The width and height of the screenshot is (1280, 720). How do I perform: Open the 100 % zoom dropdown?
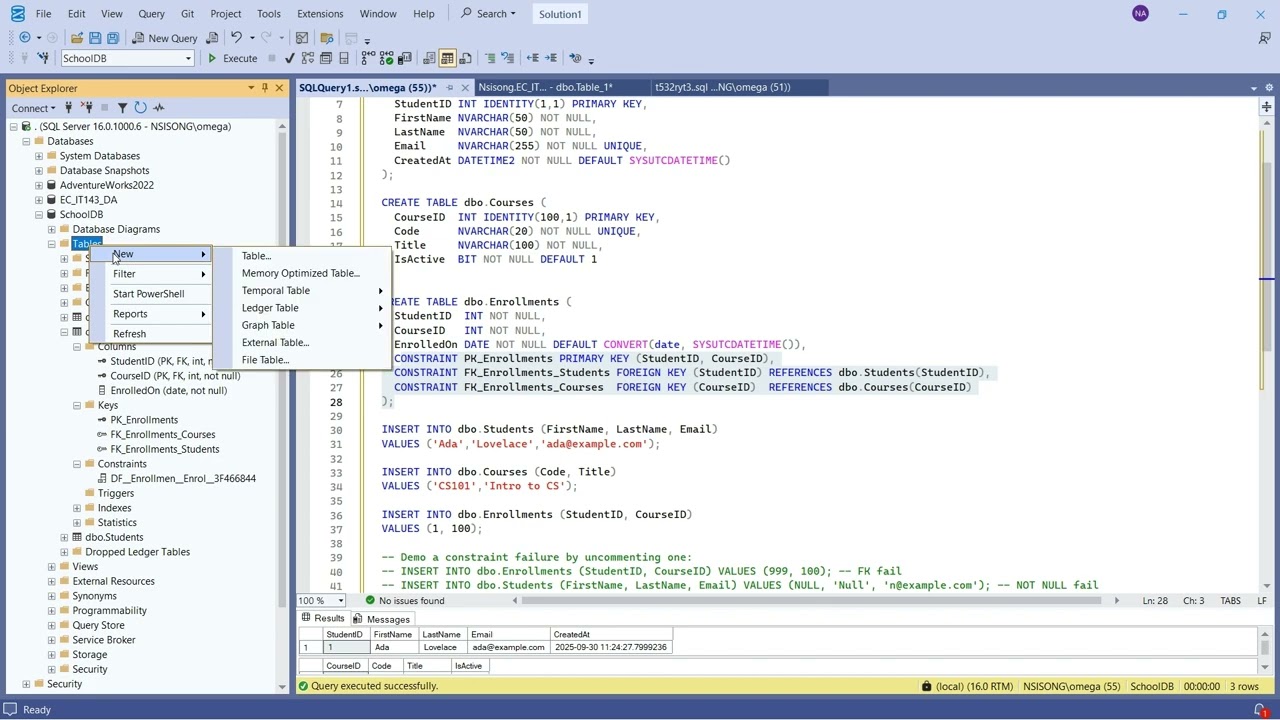point(340,600)
